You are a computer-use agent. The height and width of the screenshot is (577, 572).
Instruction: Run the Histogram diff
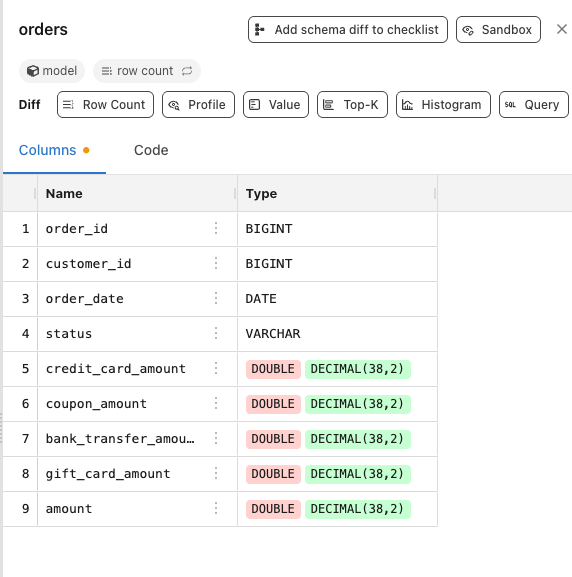443,105
